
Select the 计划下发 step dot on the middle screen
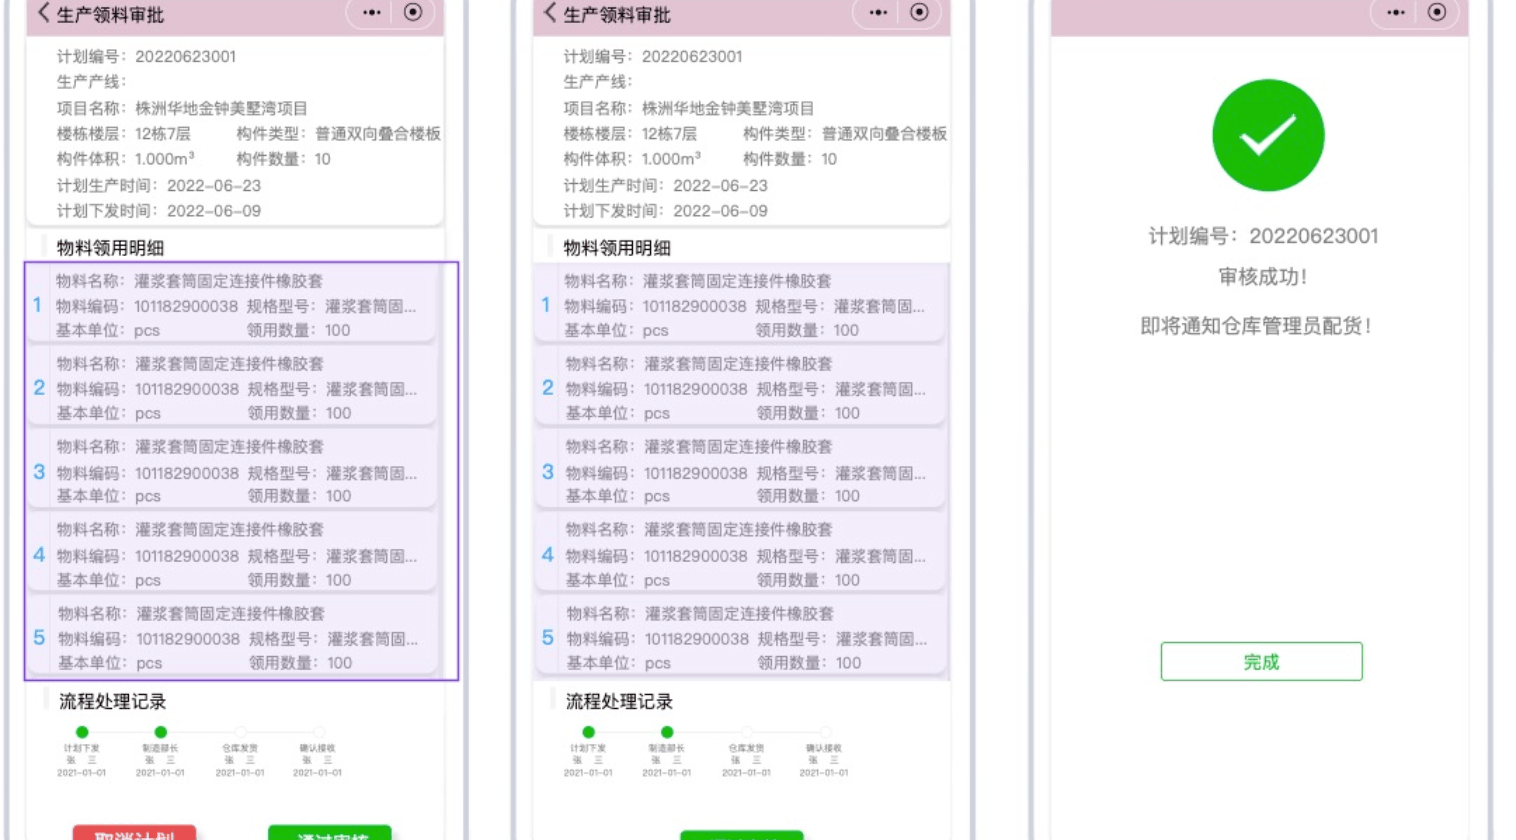coord(588,732)
